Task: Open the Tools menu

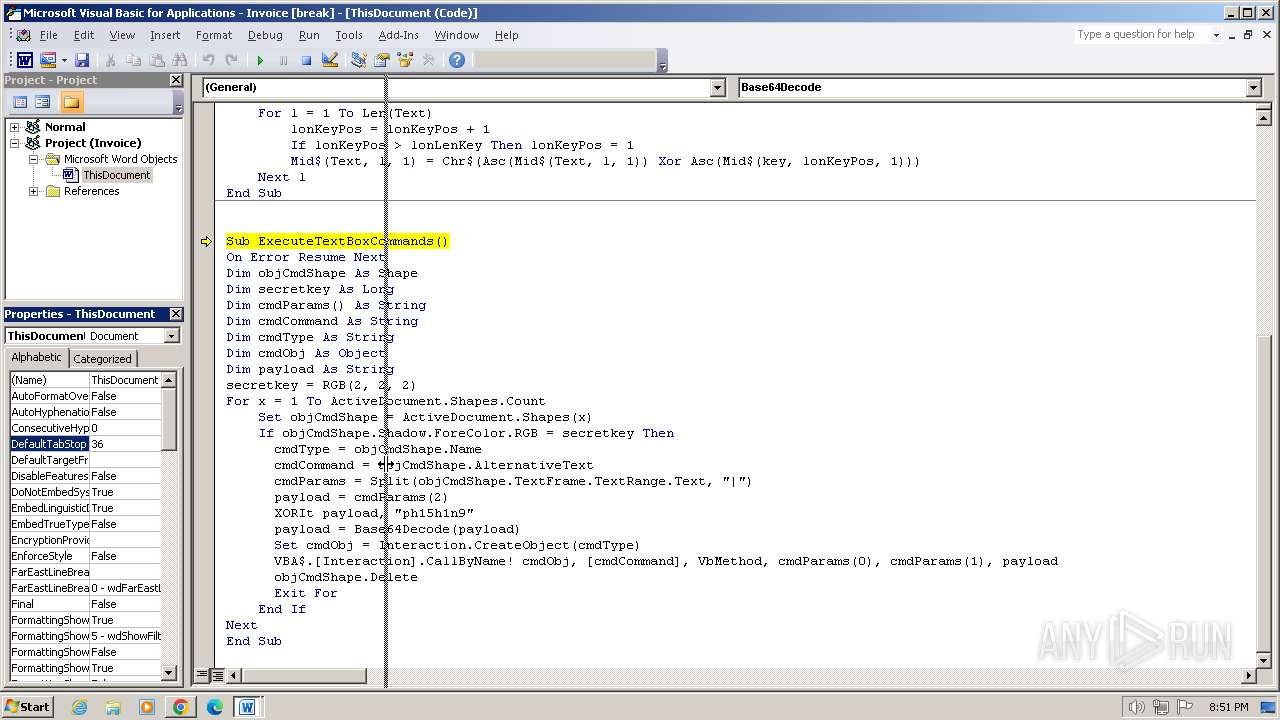Action: pos(349,35)
